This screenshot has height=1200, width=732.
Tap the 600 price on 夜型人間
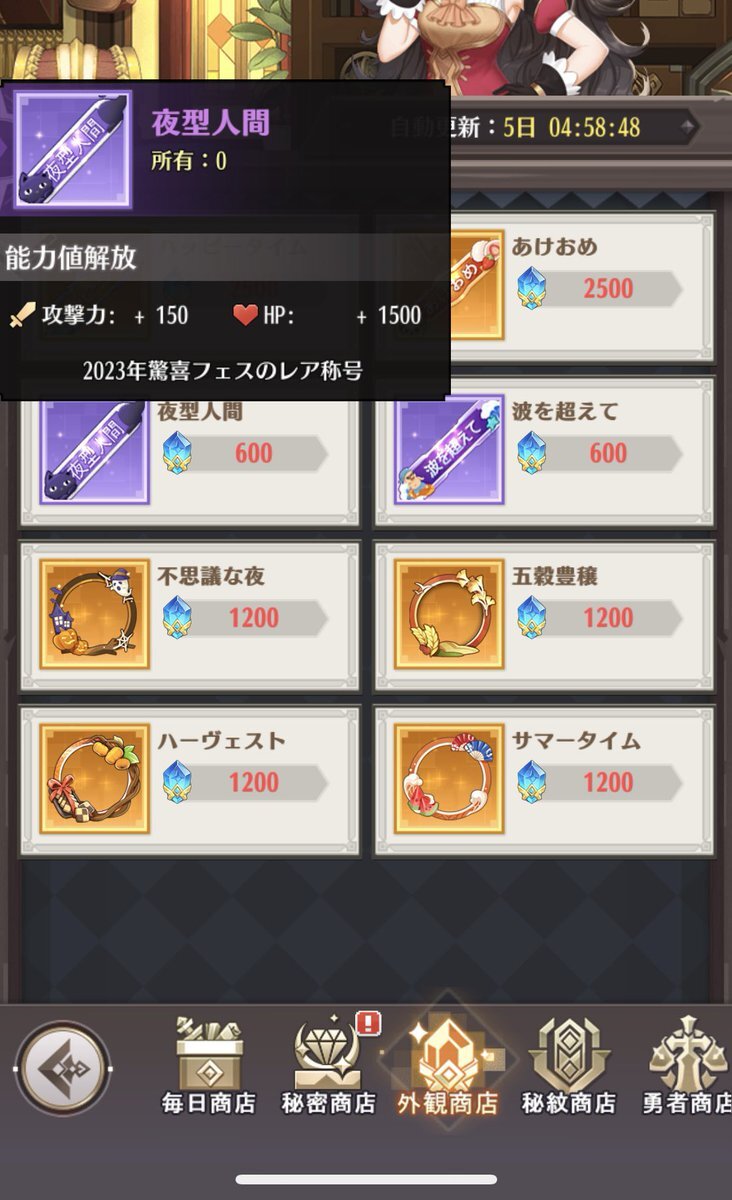[x=245, y=453]
